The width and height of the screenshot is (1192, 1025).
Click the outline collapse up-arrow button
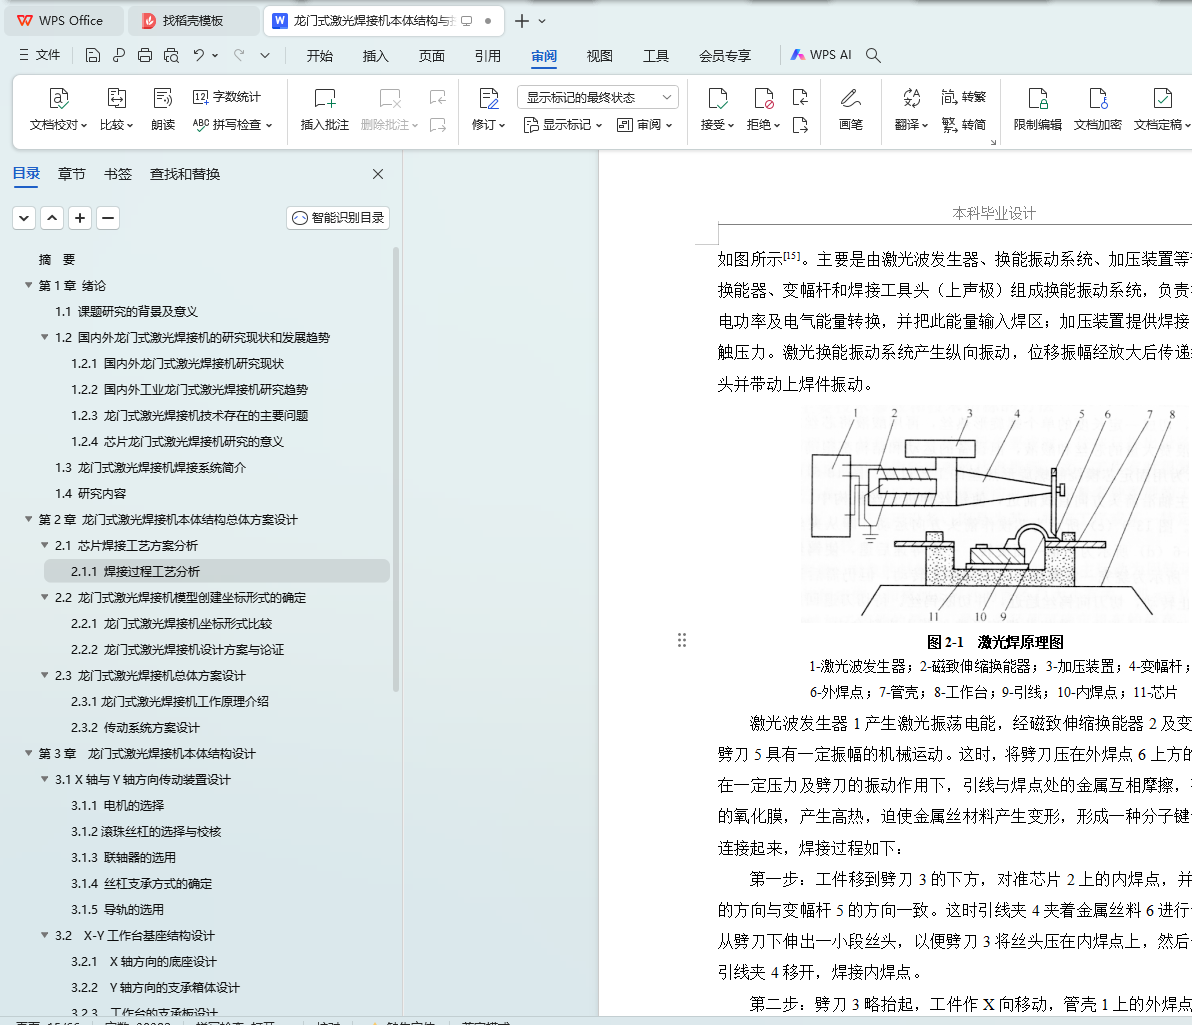(x=52, y=218)
